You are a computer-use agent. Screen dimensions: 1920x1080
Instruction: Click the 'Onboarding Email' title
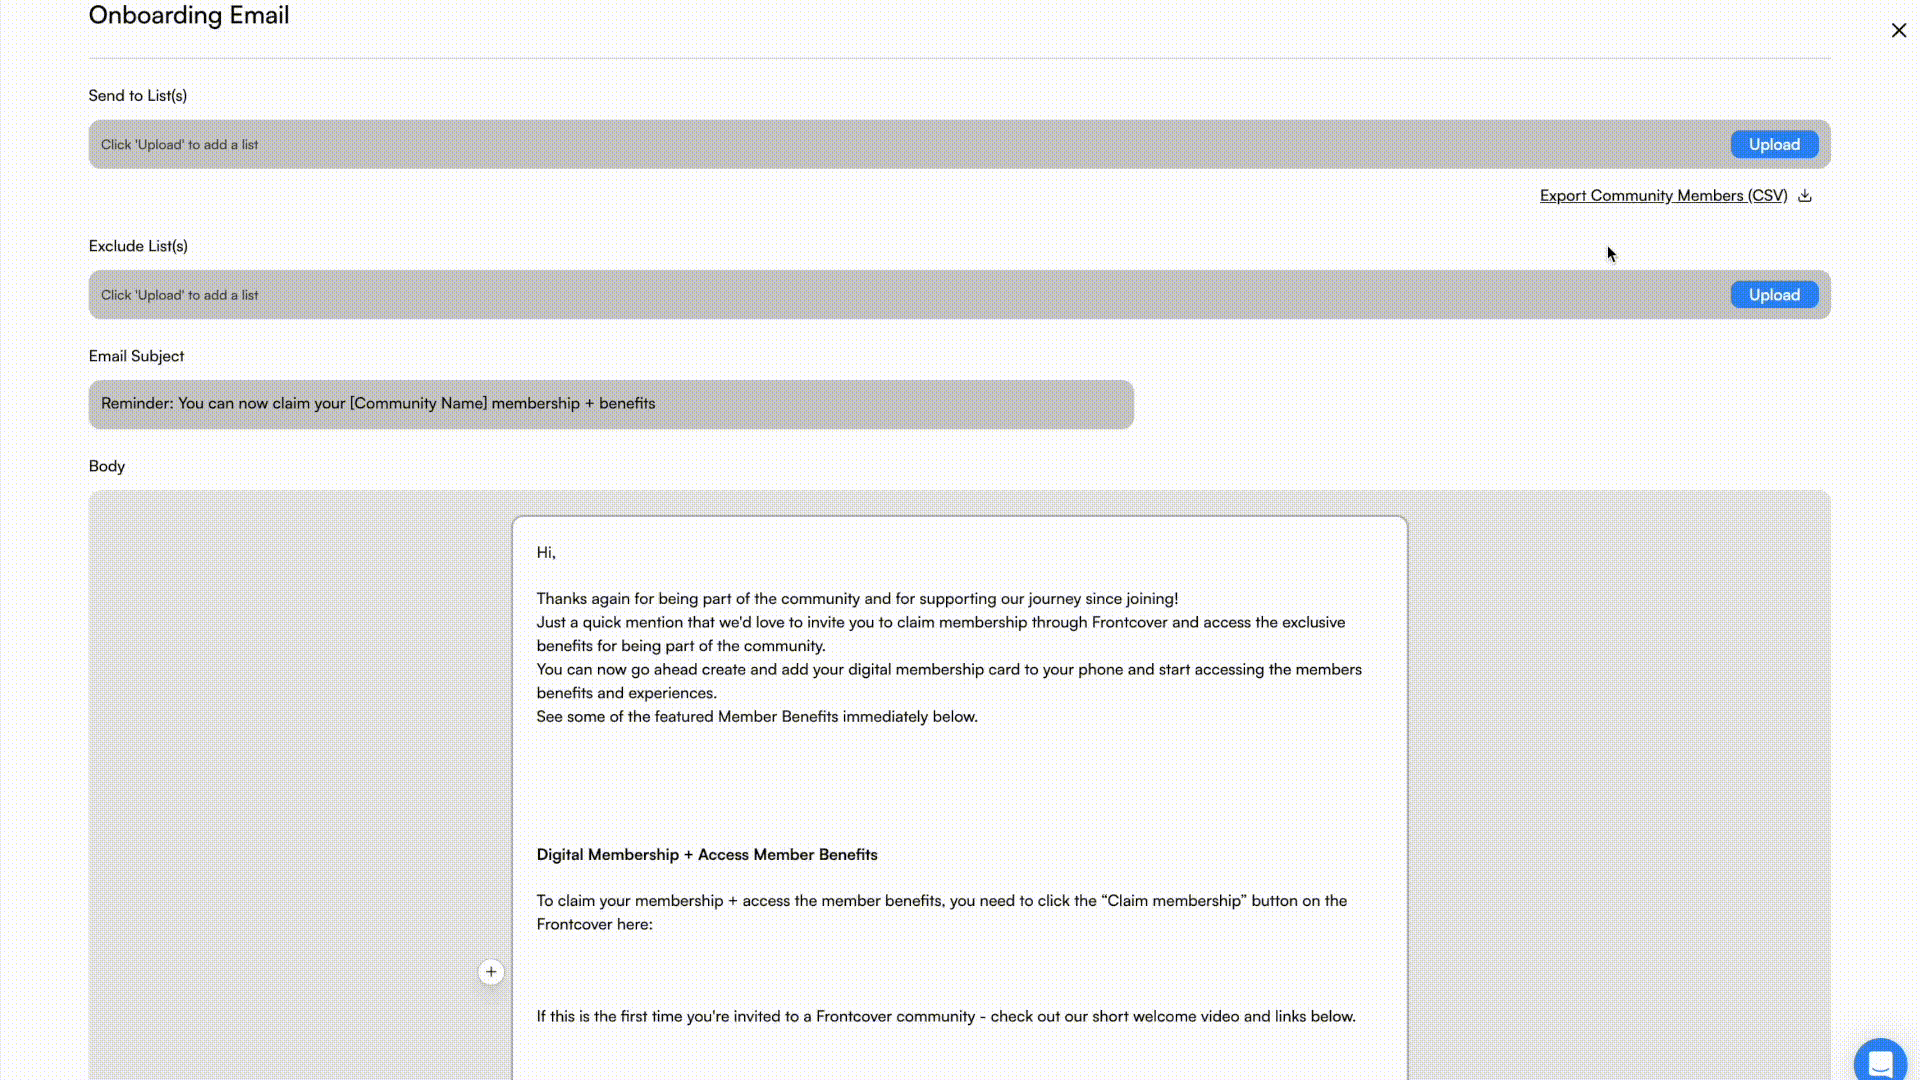[189, 16]
